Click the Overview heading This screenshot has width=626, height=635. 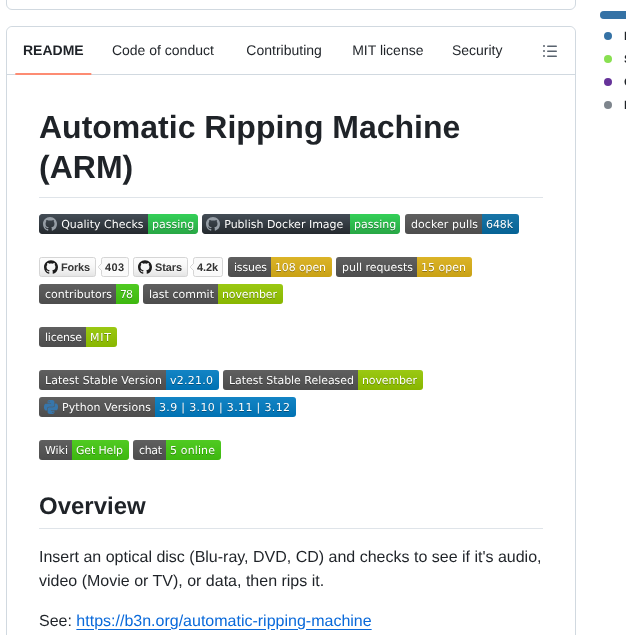pyautogui.click(x=92, y=506)
